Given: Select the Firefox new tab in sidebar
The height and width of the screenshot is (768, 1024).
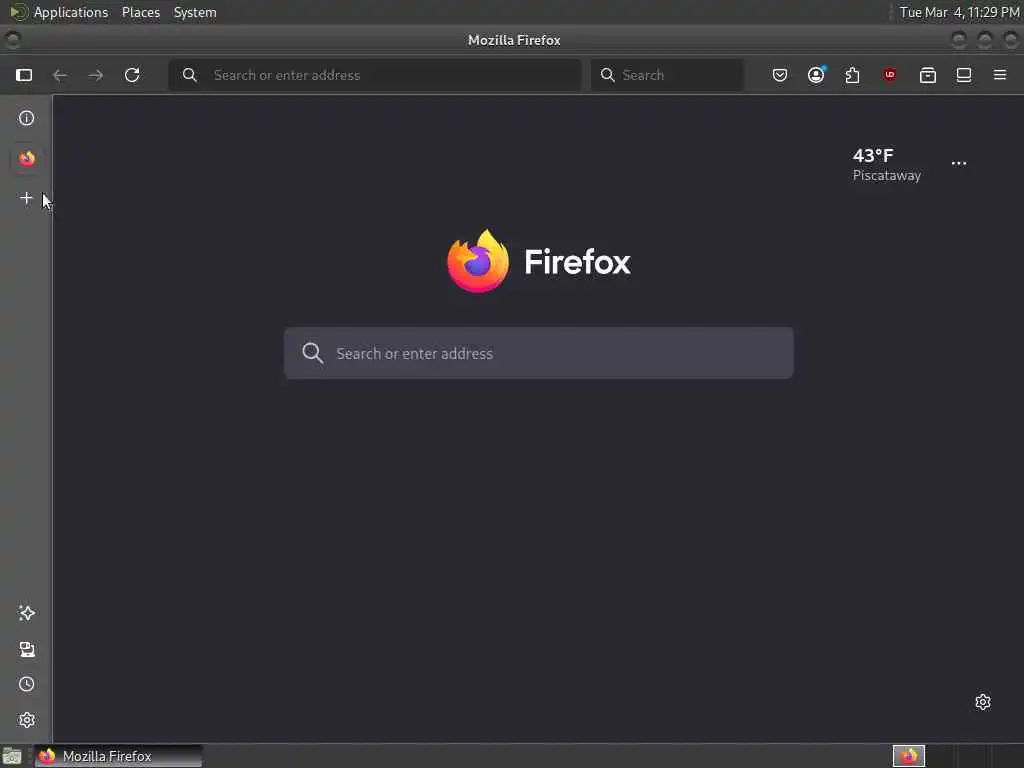Looking at the screenshot, I should [x=27, y=159].
